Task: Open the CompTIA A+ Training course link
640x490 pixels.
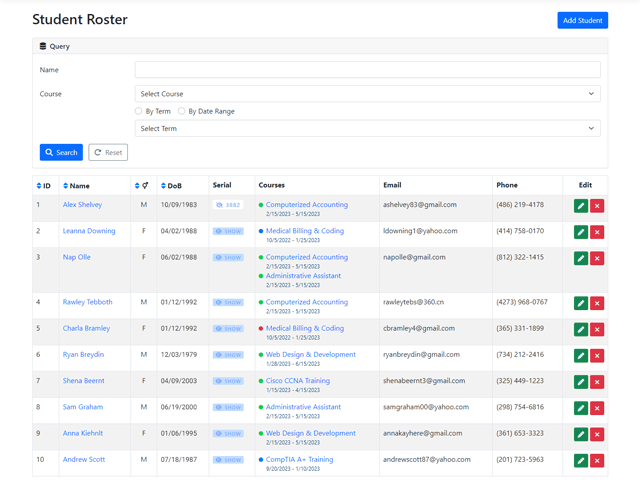Action: (x=300, y=459)
